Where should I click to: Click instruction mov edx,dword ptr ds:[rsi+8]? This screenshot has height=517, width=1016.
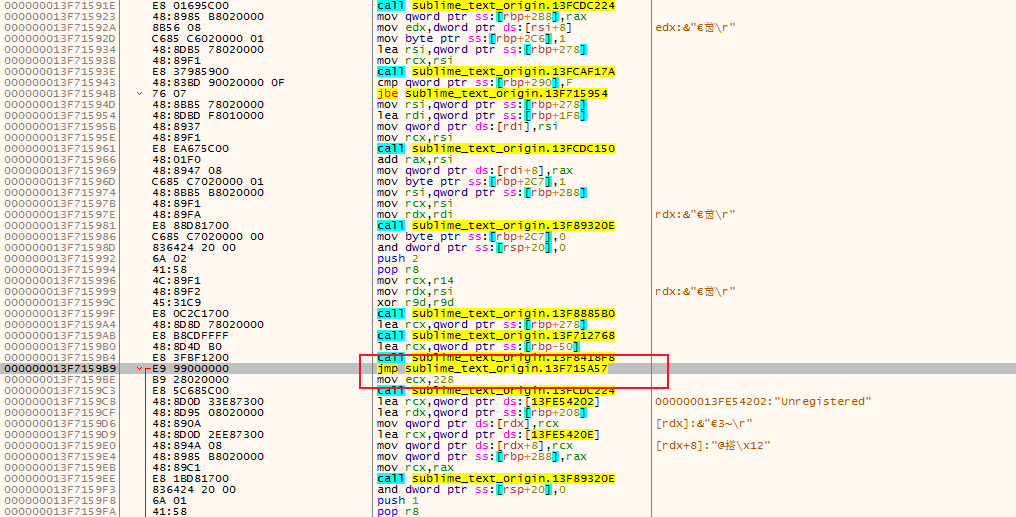[x=474, y=28]
